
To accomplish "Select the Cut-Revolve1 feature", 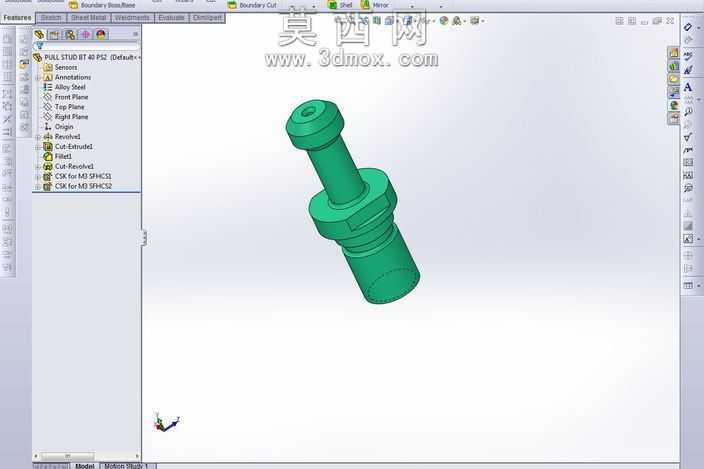I will tap(69, 166).
